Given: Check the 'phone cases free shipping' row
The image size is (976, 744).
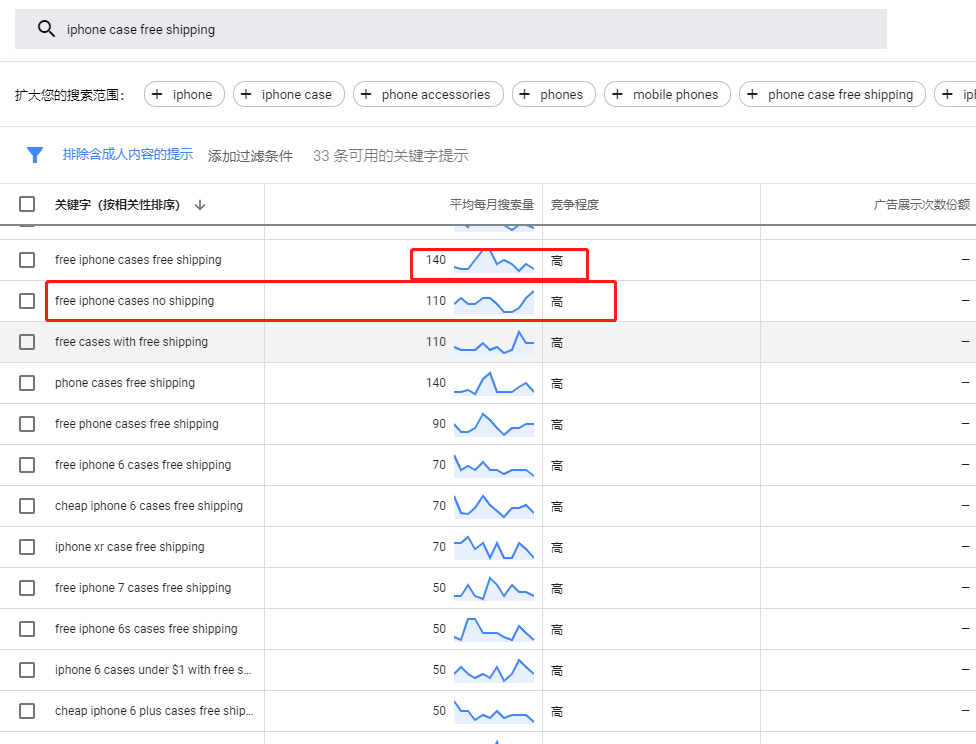Looking at the screenshot, I should pos(27,383).
